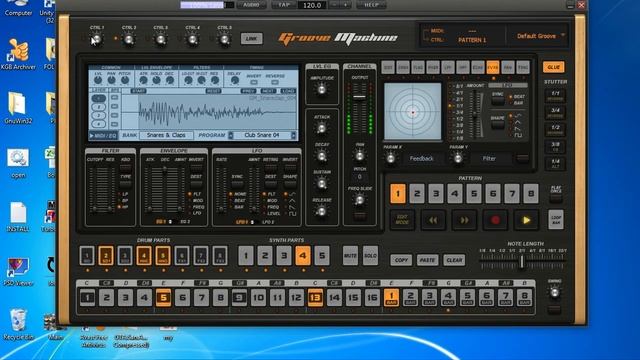This screenshot has width=640, height=360.
Task: Click the effect Amount slider
Action: click(x=475, y=113)
